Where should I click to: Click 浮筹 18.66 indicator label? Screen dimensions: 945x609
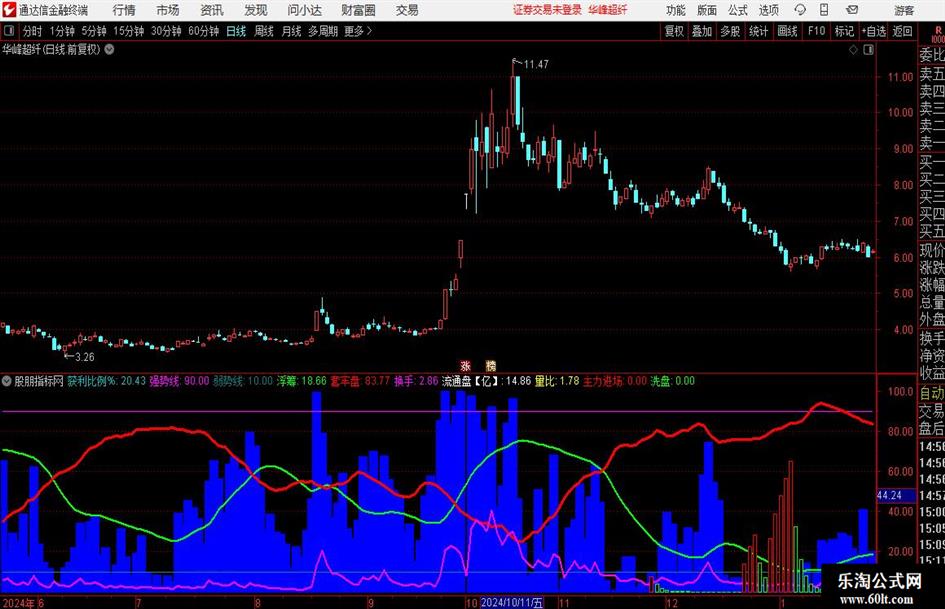coord(301,380)
